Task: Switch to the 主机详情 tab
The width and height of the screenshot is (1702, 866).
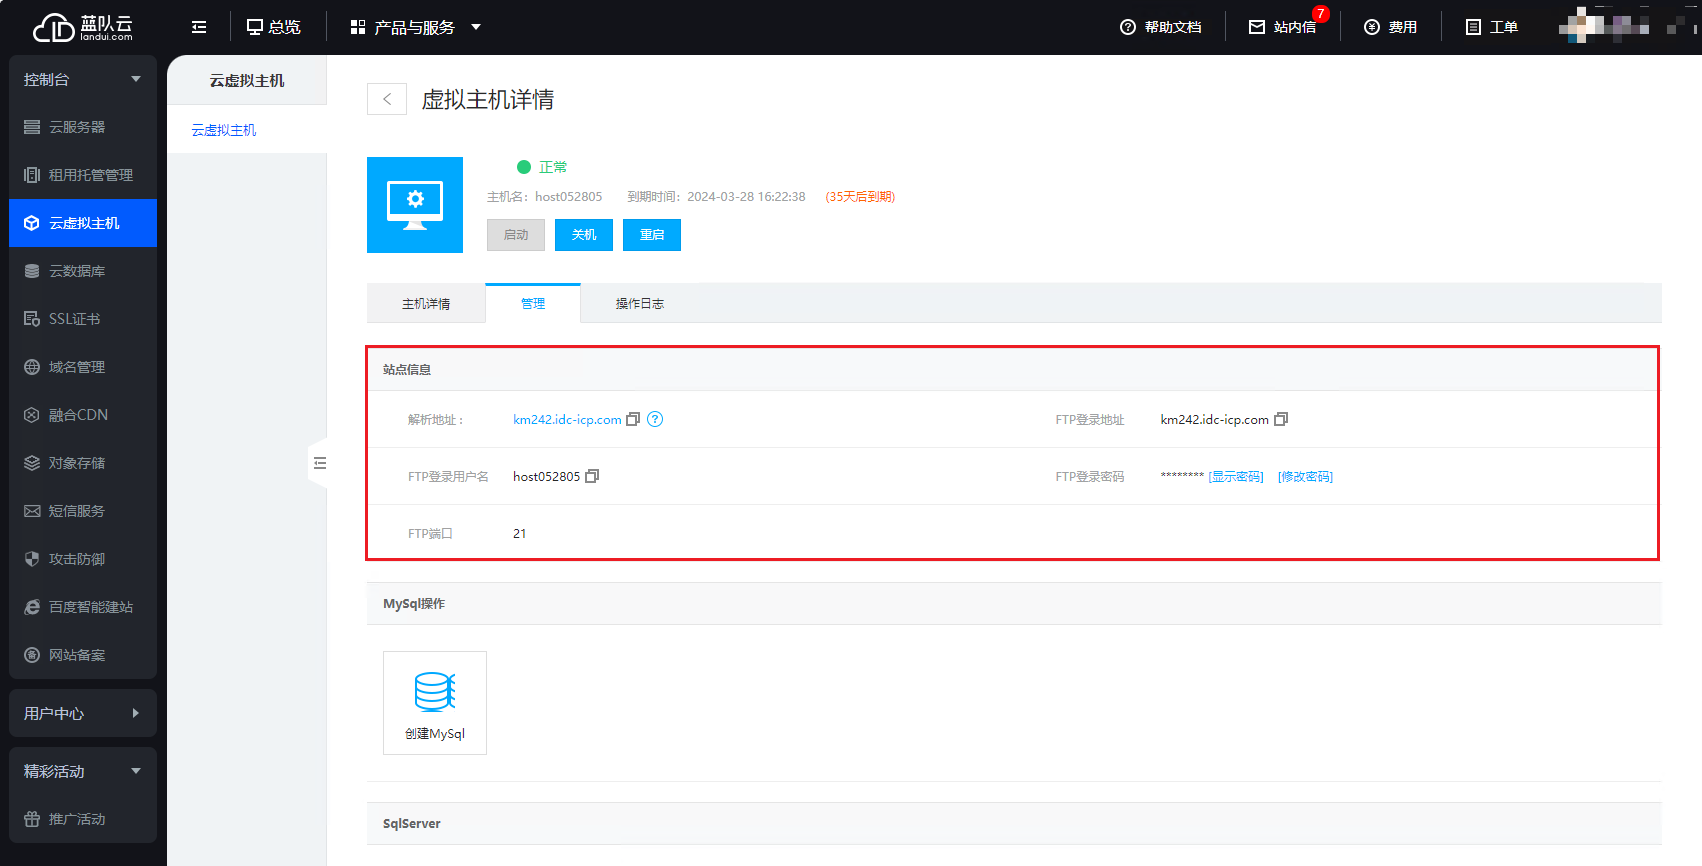Action: tap(426, 304)
